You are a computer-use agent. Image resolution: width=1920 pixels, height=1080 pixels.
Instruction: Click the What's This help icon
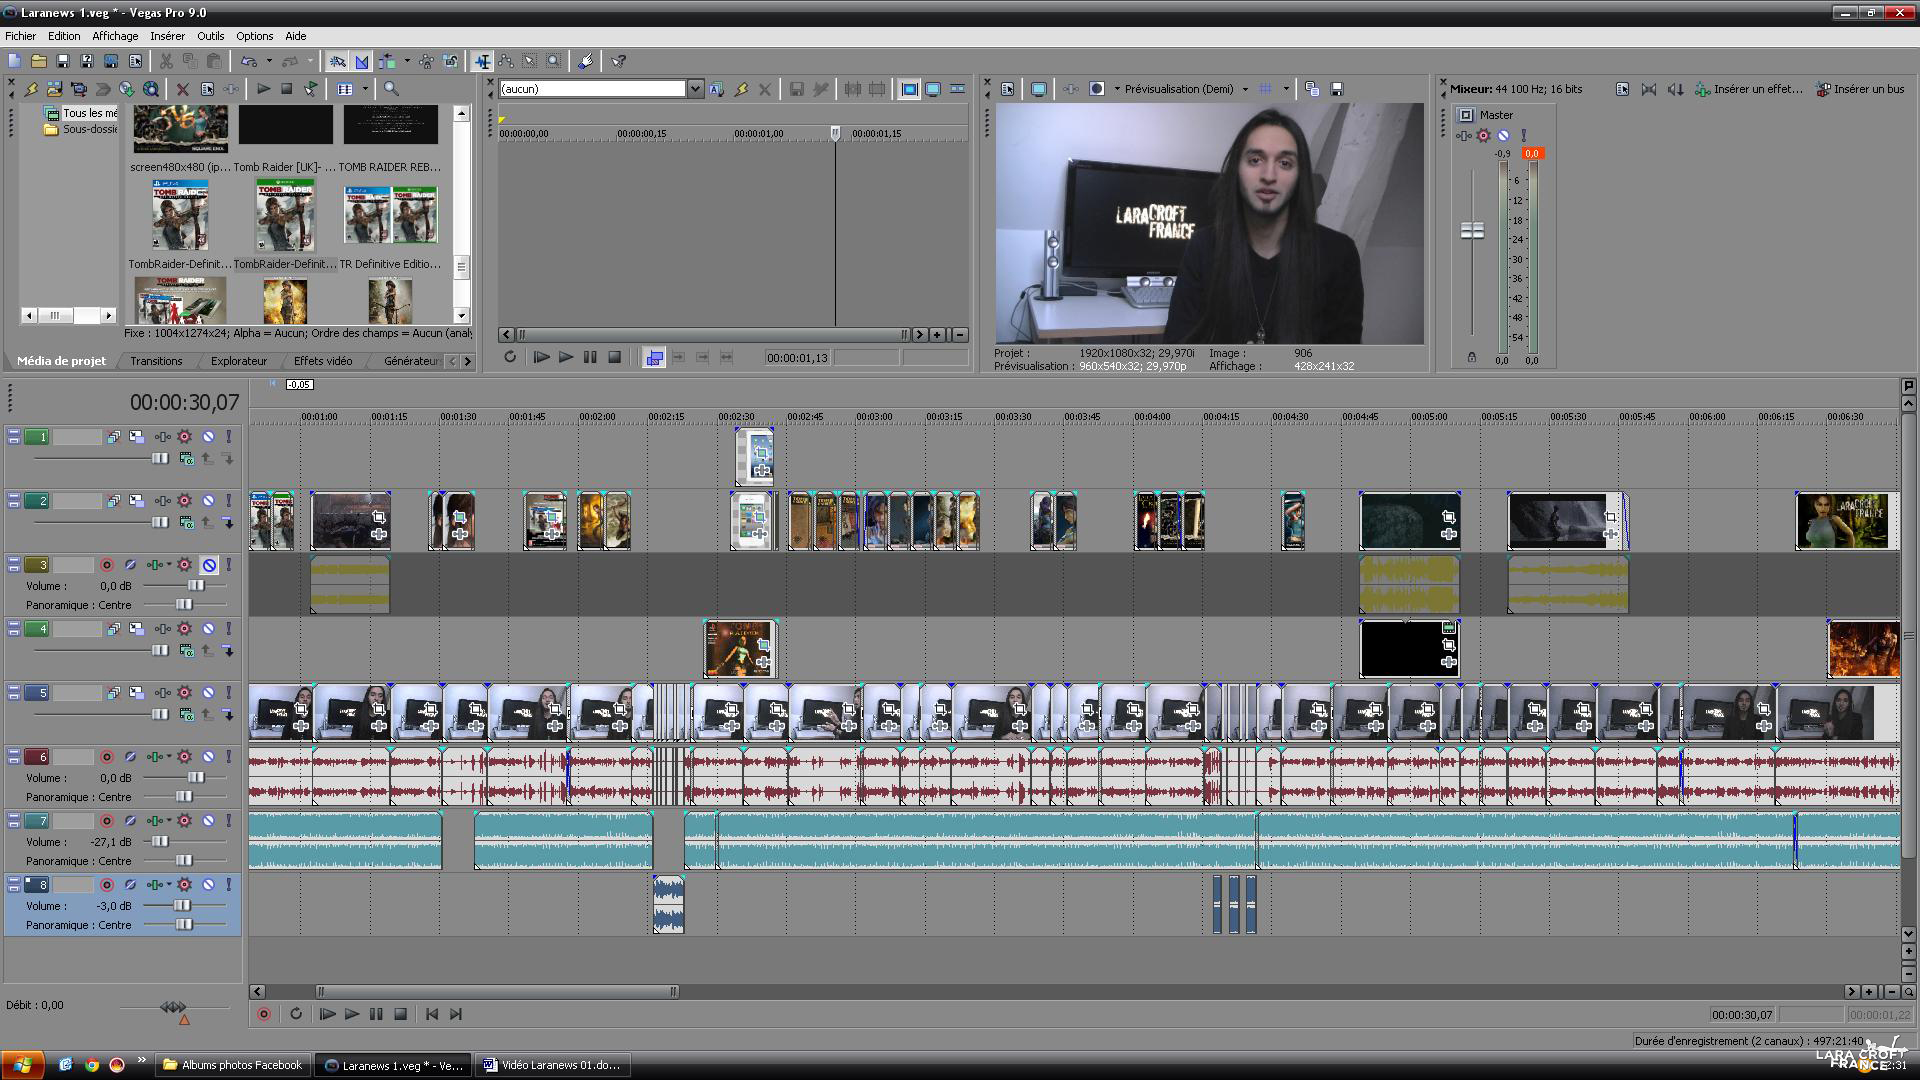coord(619,62)
